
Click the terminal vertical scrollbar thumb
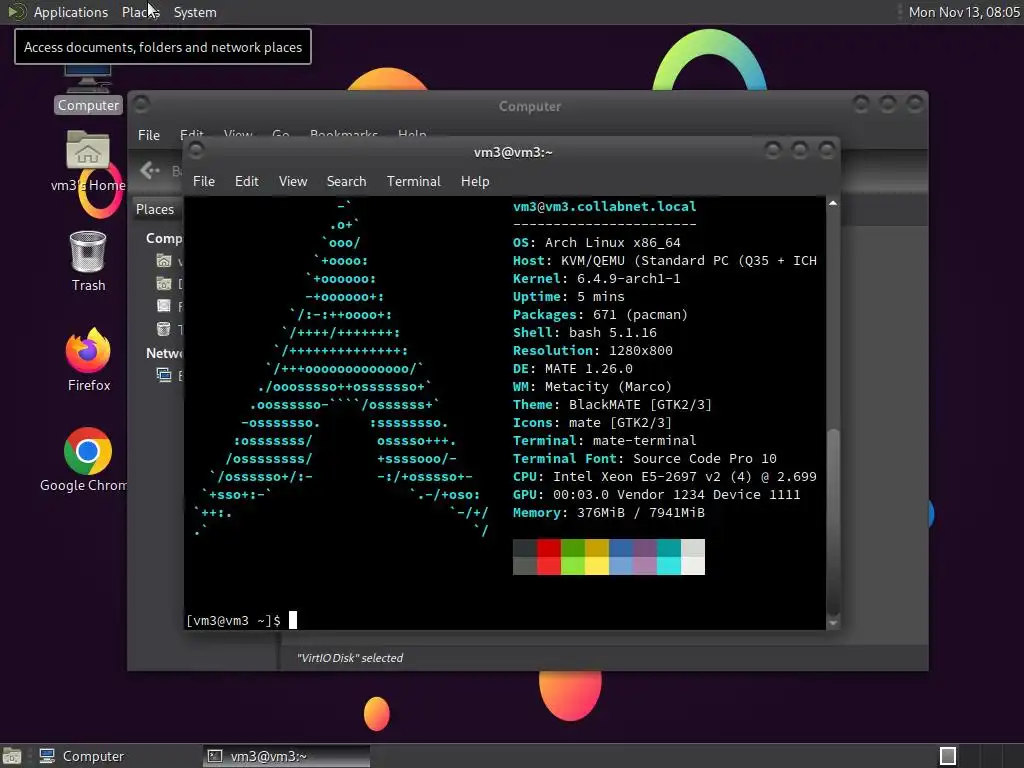click(x=833, y=520)
